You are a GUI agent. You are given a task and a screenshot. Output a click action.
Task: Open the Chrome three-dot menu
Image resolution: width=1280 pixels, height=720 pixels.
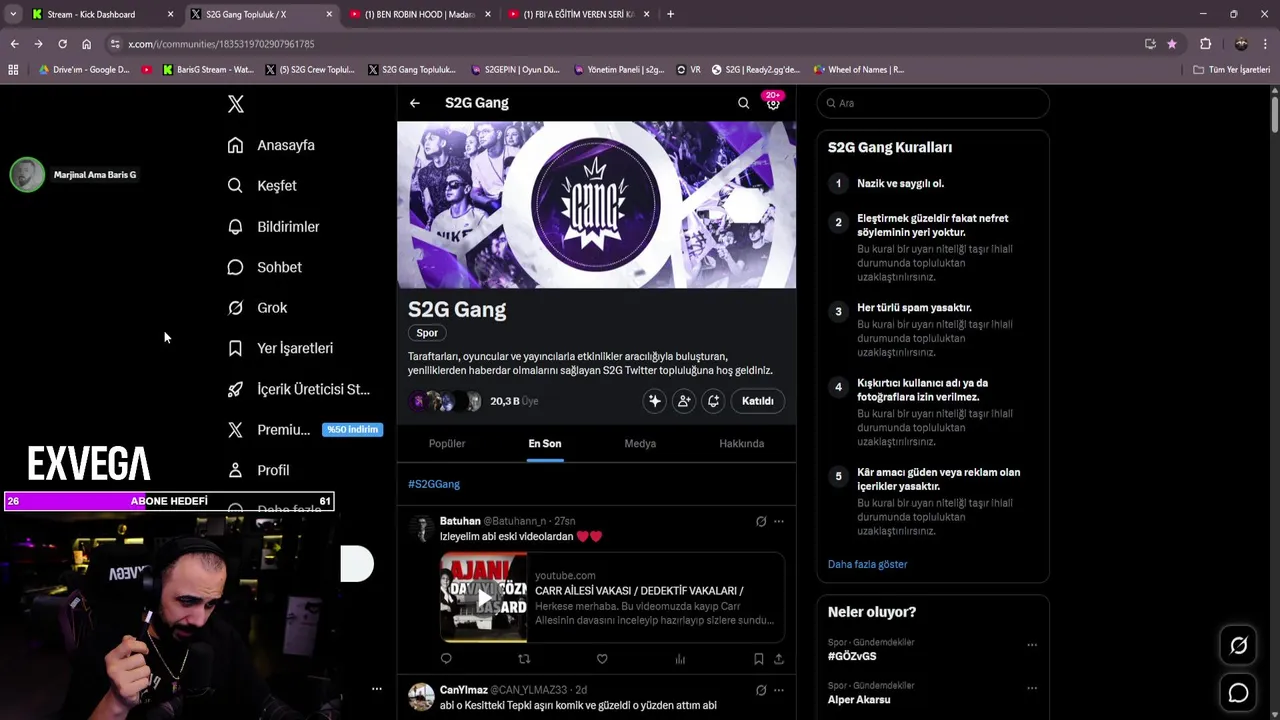coord(1266,44)
